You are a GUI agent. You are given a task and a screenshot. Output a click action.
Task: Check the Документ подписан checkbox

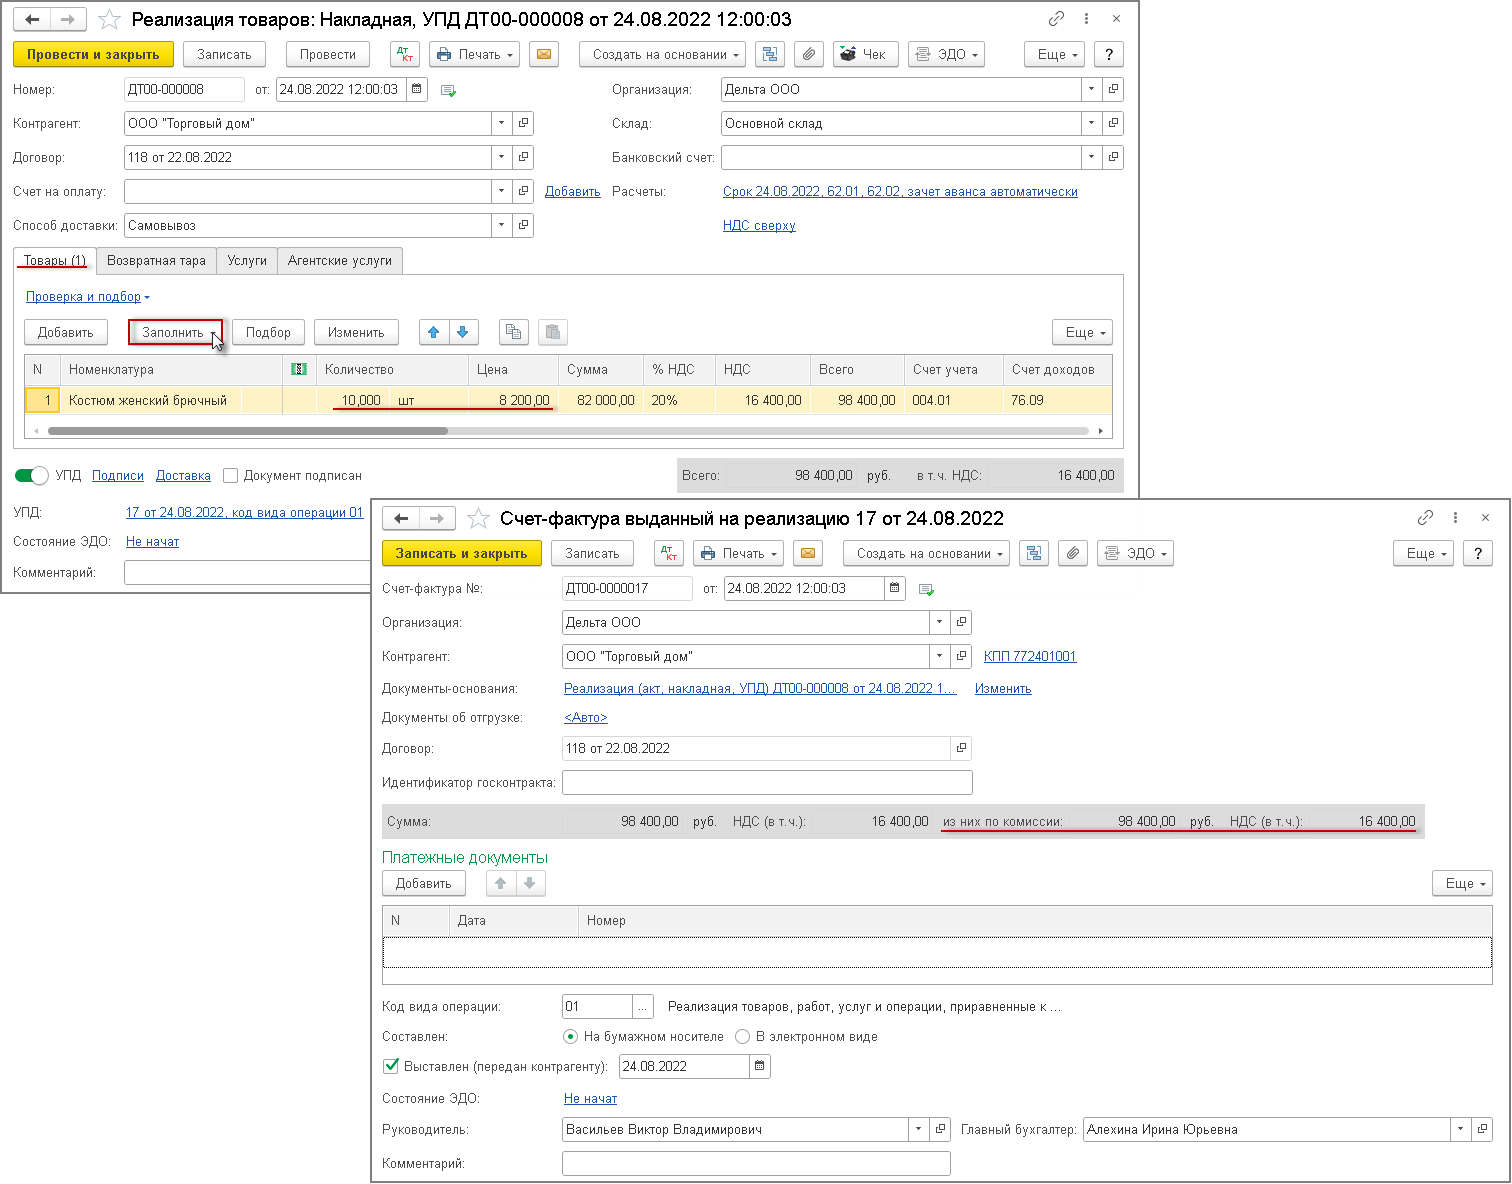pos(230,475)
